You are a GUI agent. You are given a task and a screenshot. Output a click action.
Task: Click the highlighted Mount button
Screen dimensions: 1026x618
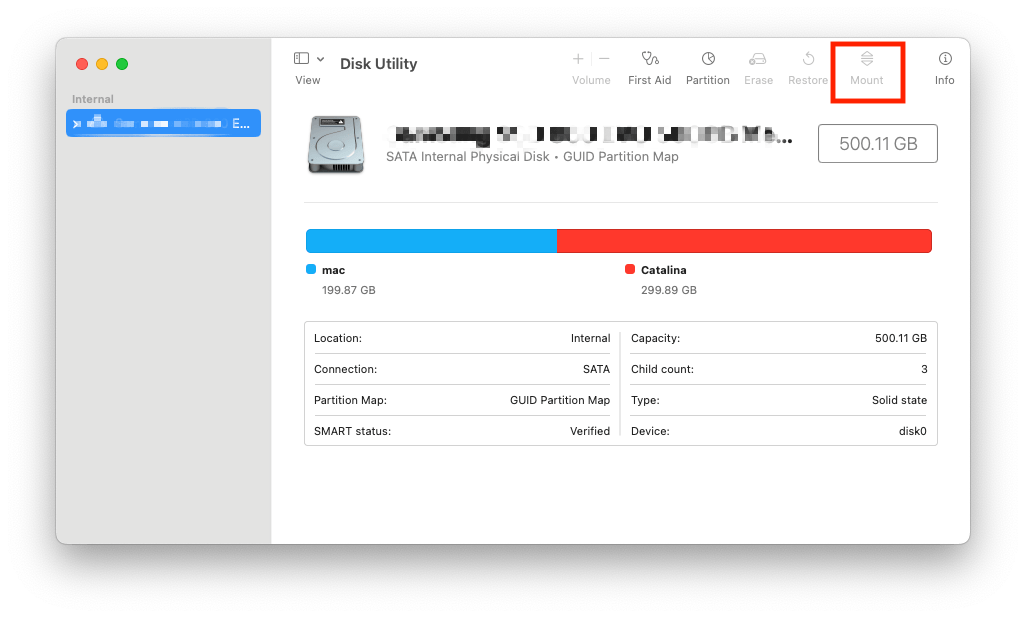[866, 68]
